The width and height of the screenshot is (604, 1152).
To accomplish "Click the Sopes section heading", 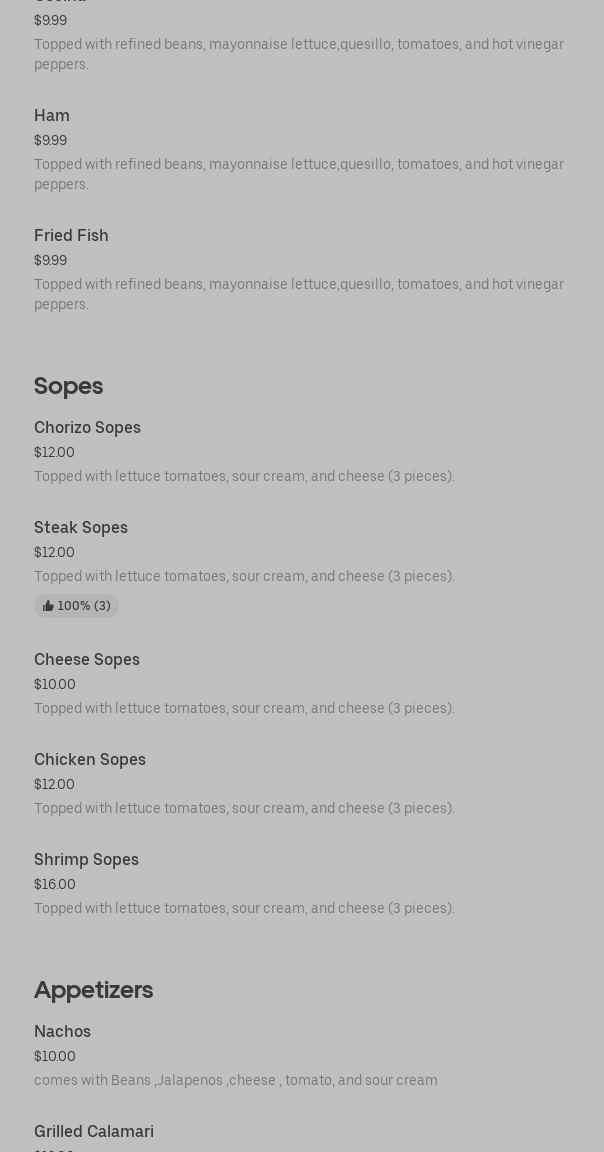I will [68, 386].
